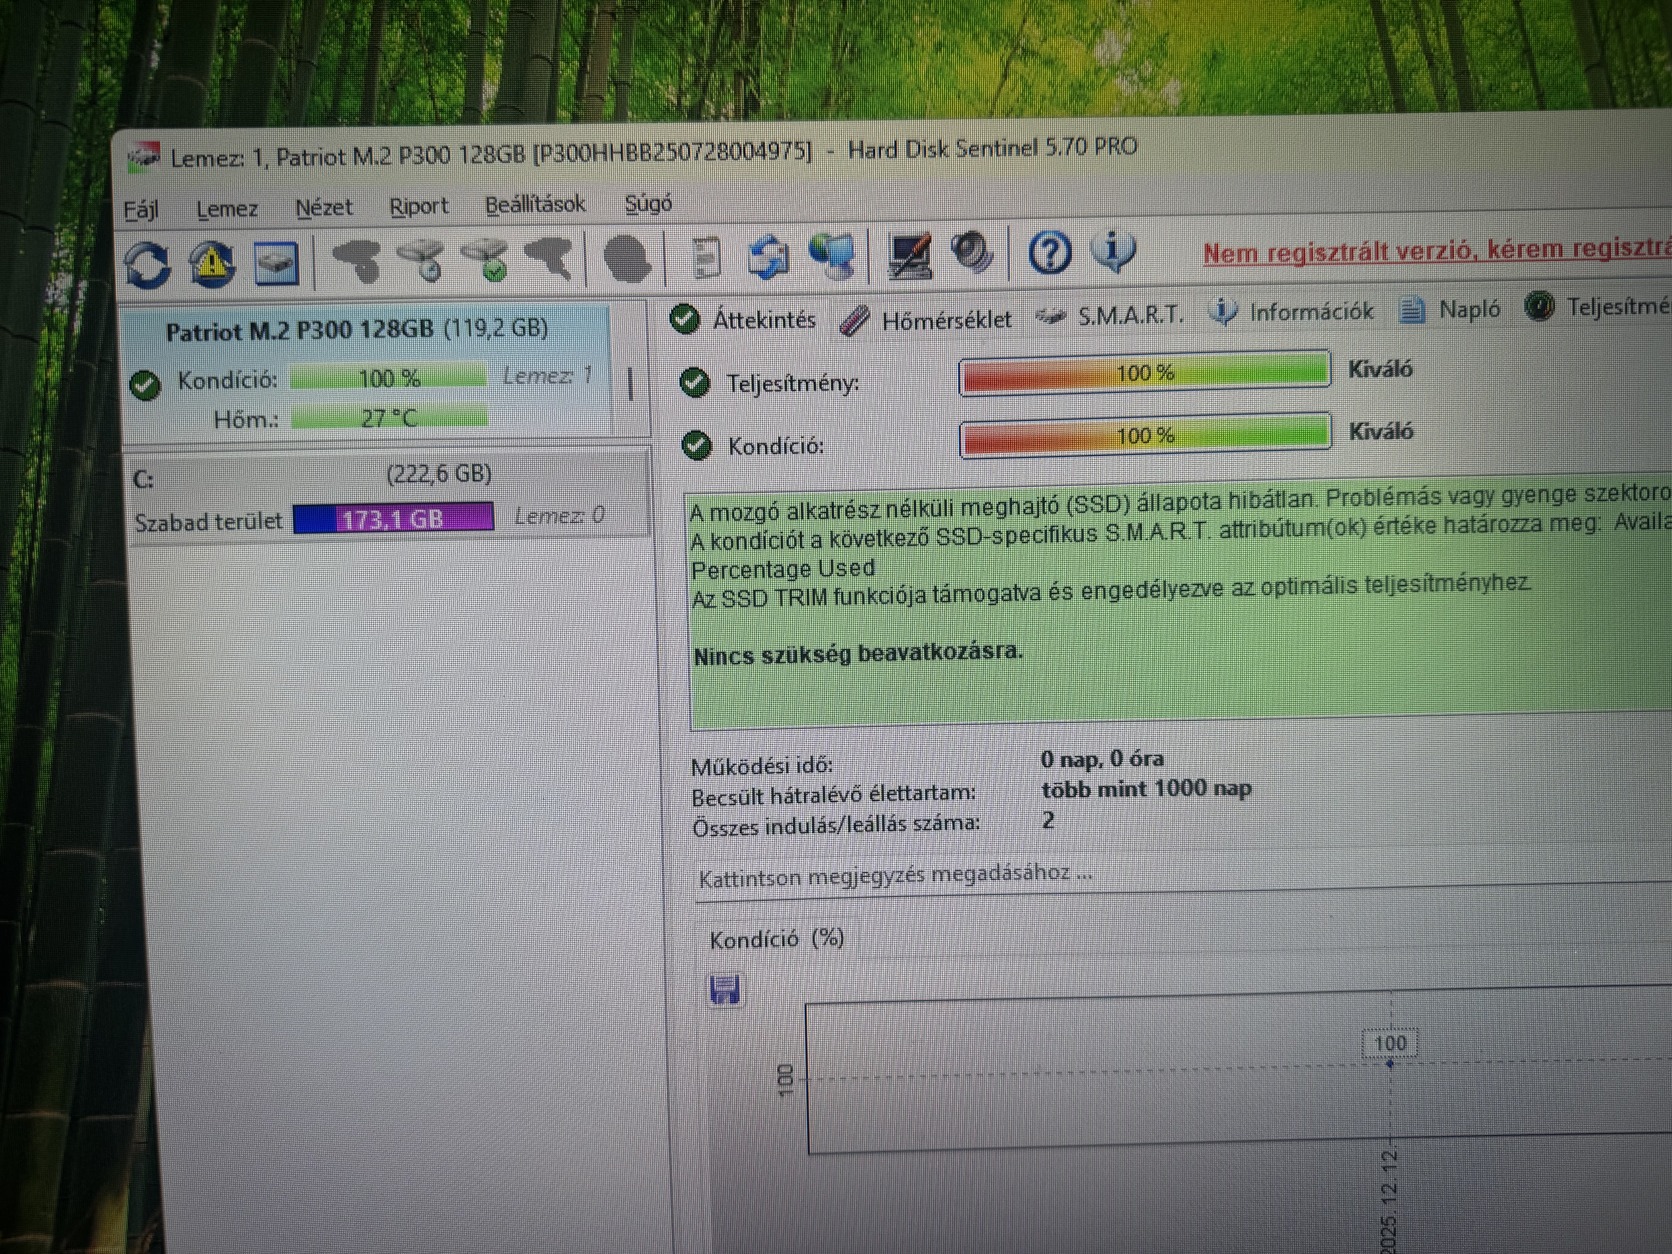The height and width of the screenshot is (1254, 1672).
Task: Click the 'Összes indulás/leállás száma:' label
Action: coord(836,825)
